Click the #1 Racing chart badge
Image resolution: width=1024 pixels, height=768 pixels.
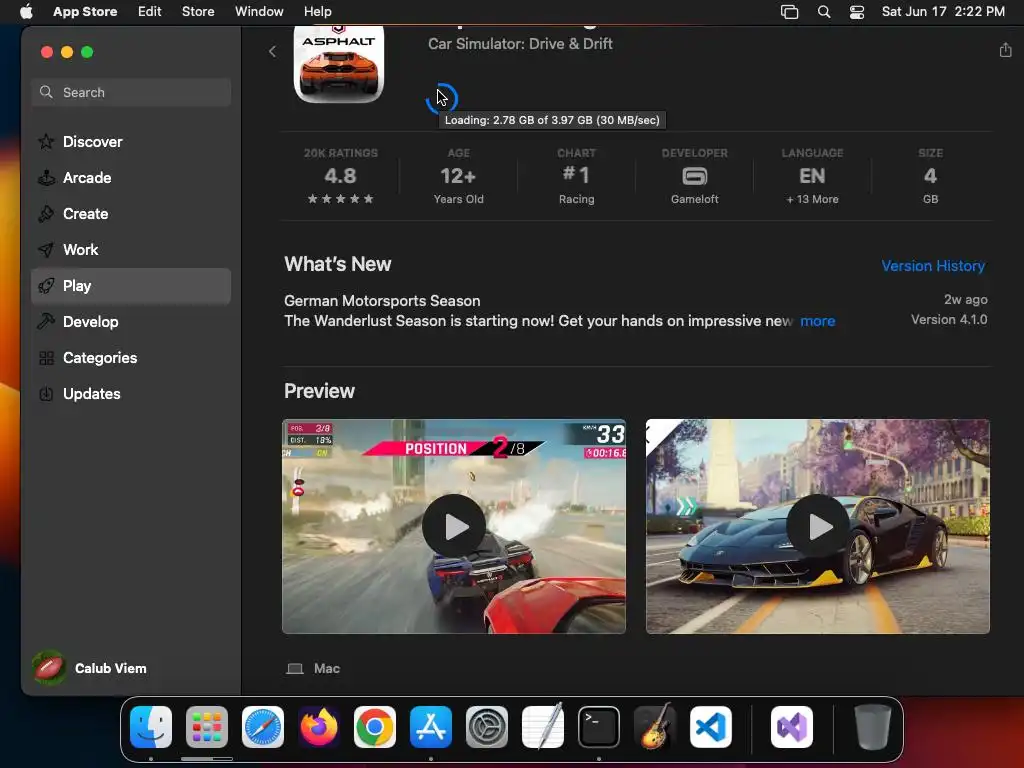[x=577, y=176]
